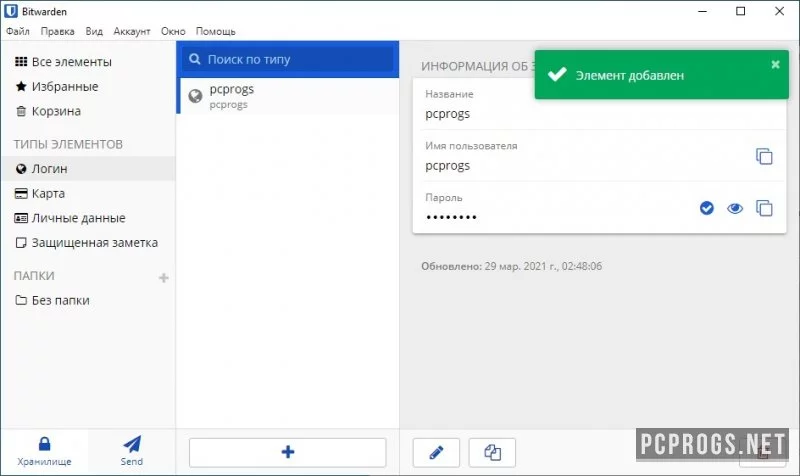Add a new folder with plus icon
The width and height of the screenshot is (800, 476).
pos(164,278)
